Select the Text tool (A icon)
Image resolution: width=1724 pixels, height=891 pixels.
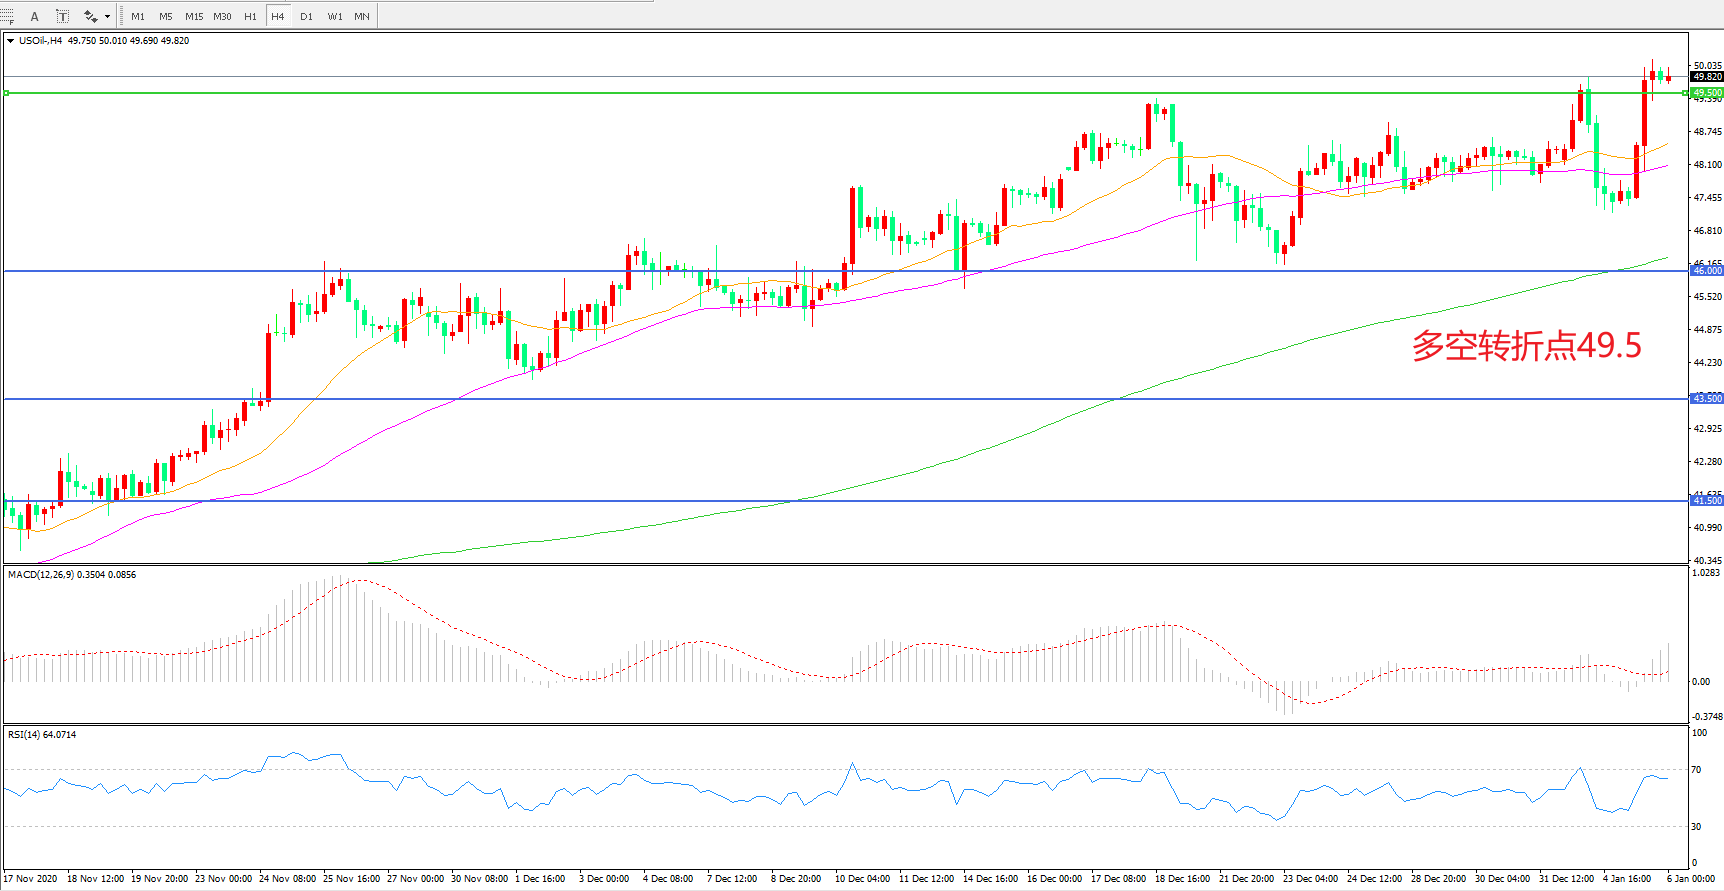pyautogui.click(x=35, y=16)
